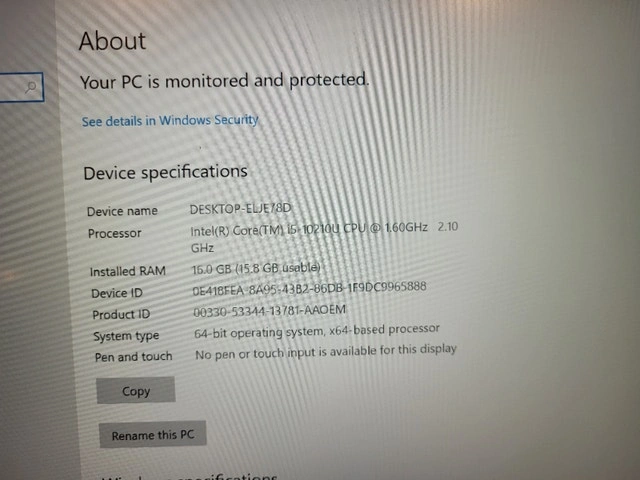Click the Device specifications heading
The image size is (640, 480).
[x=165, y=172]
